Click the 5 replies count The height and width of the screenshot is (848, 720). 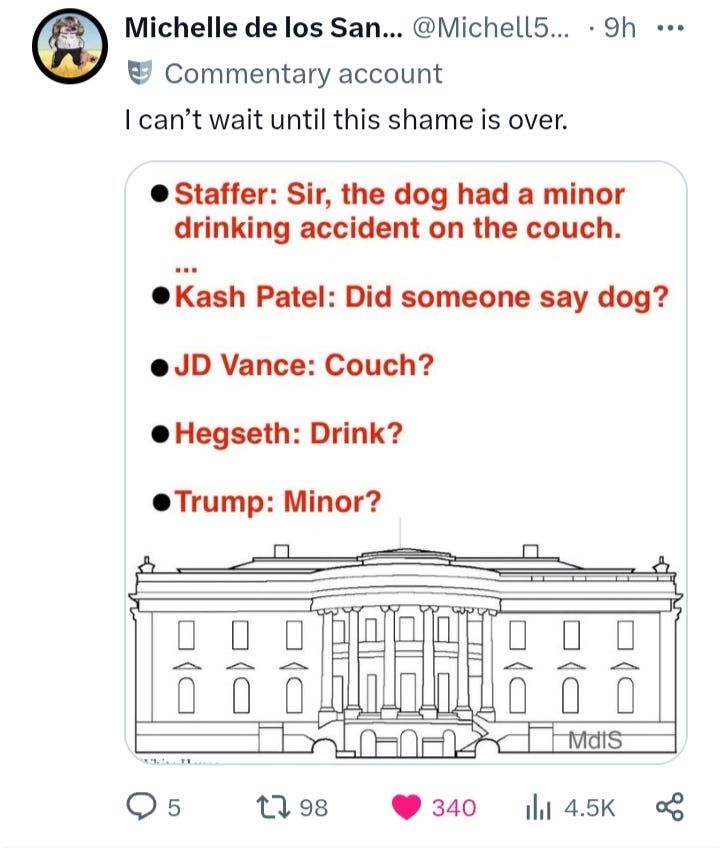coord(173,807)
